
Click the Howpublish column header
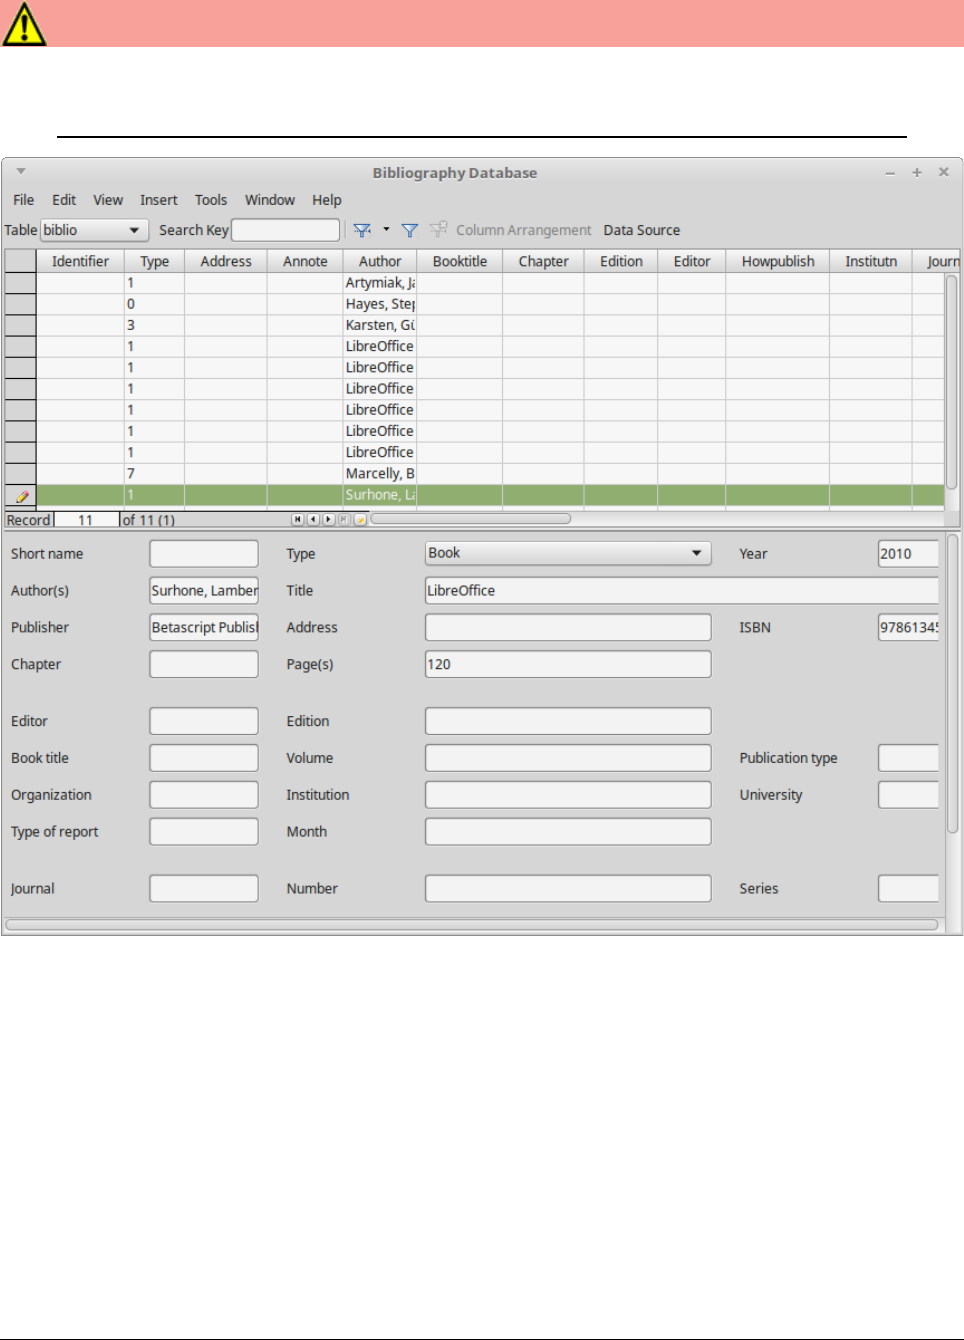778,261
